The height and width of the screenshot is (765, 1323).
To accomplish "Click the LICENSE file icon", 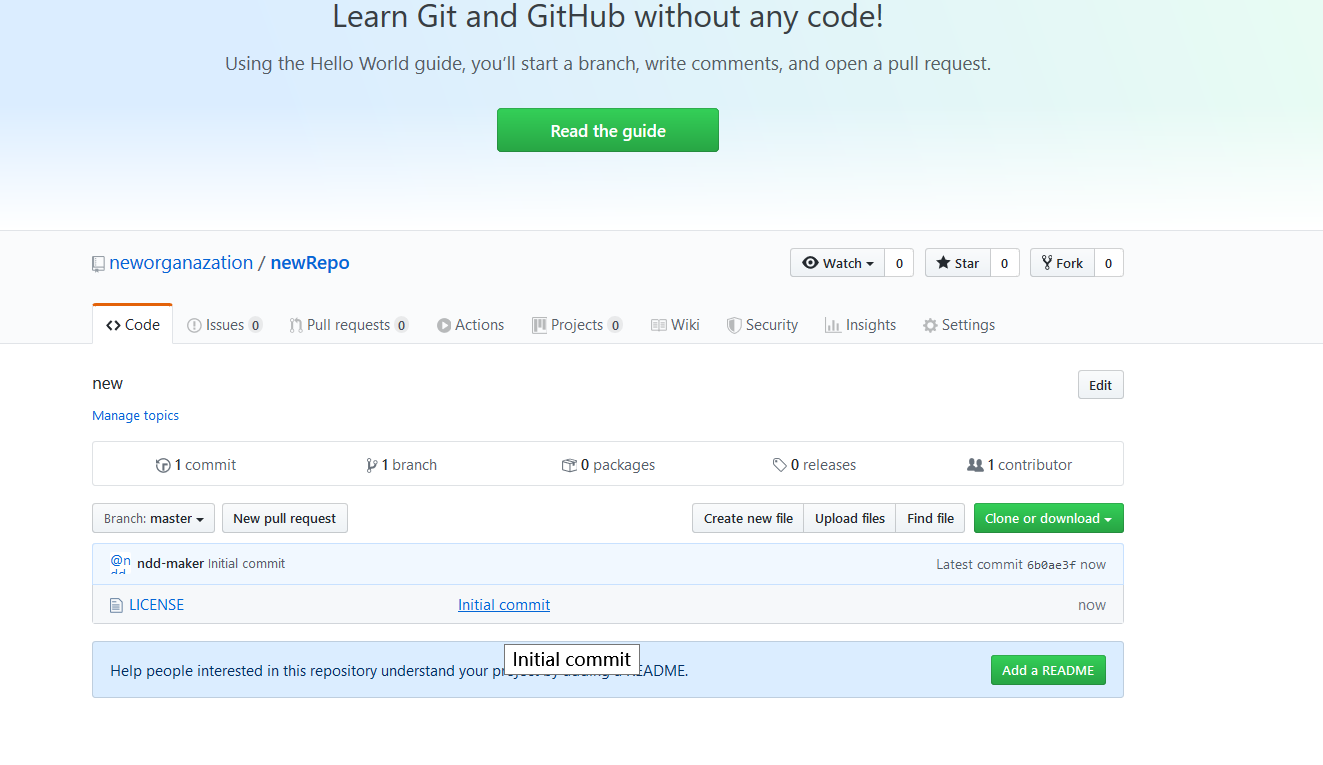I will [x=116, y=605].
